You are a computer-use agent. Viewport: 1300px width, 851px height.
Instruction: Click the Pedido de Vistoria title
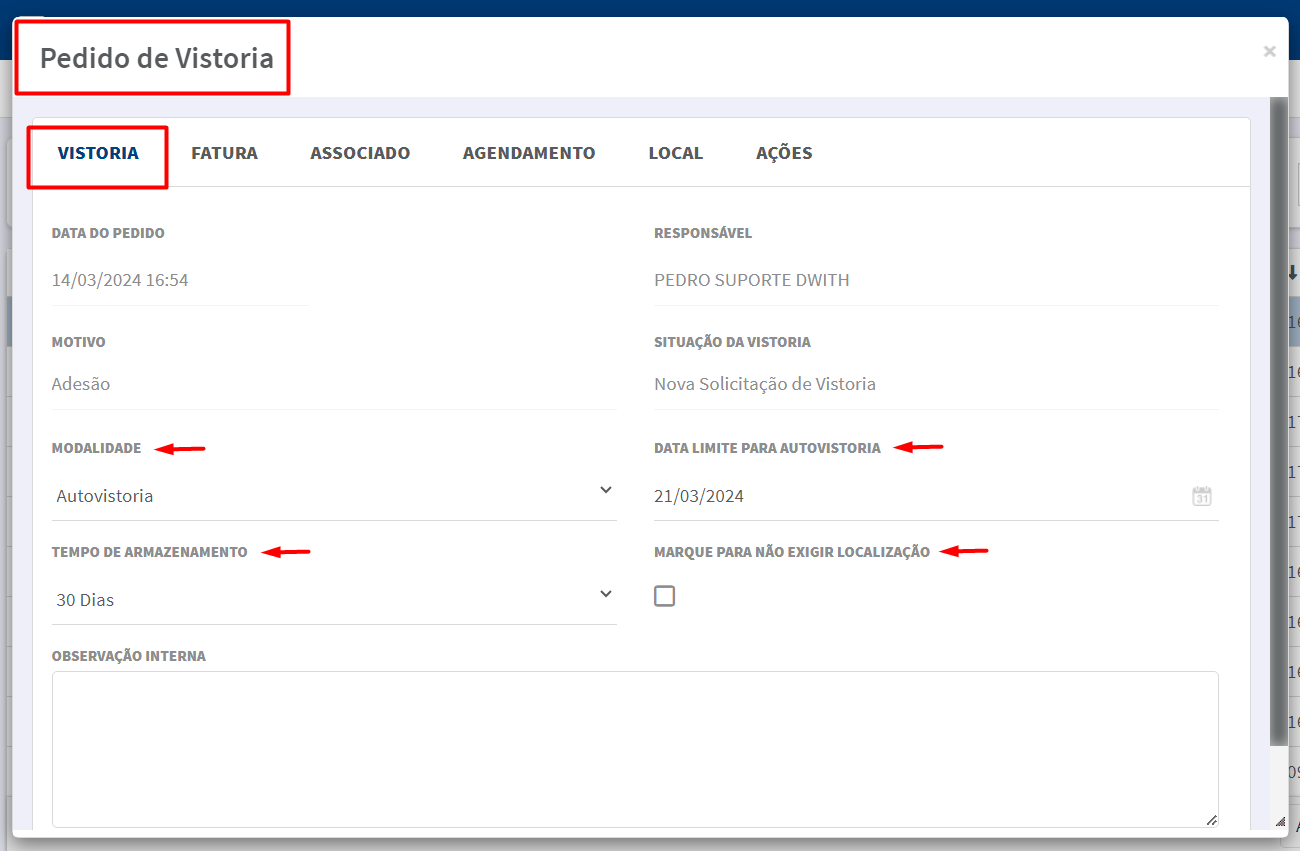coord(157,58)
